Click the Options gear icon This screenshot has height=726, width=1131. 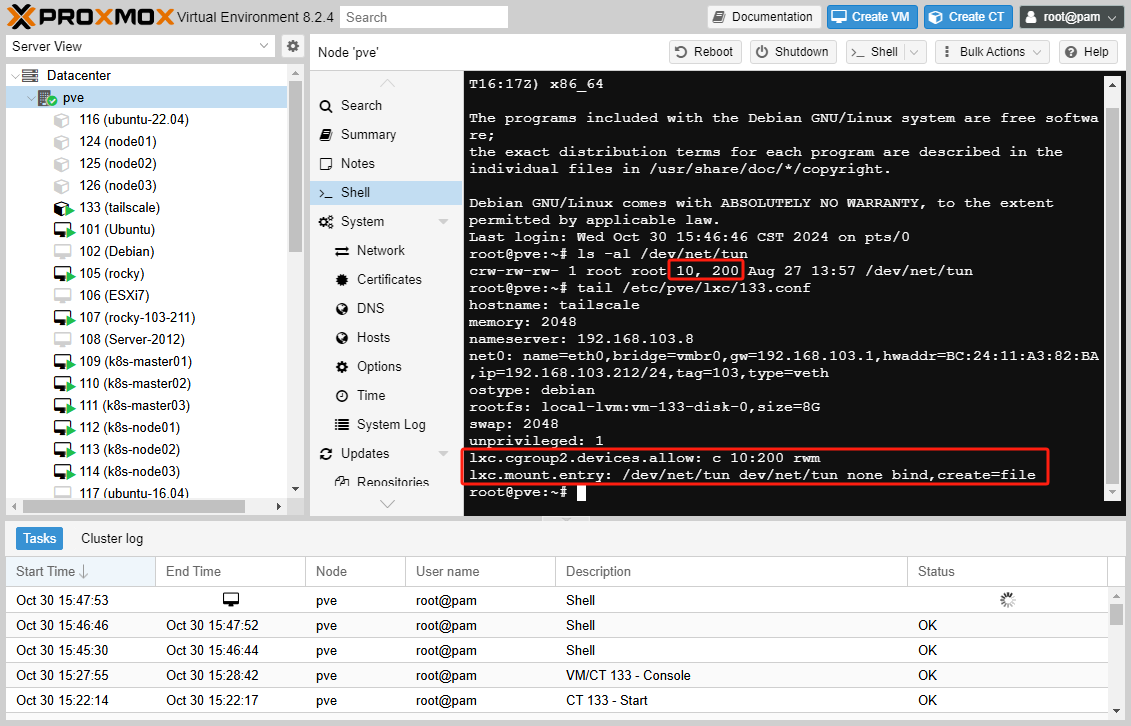(342, 367)
